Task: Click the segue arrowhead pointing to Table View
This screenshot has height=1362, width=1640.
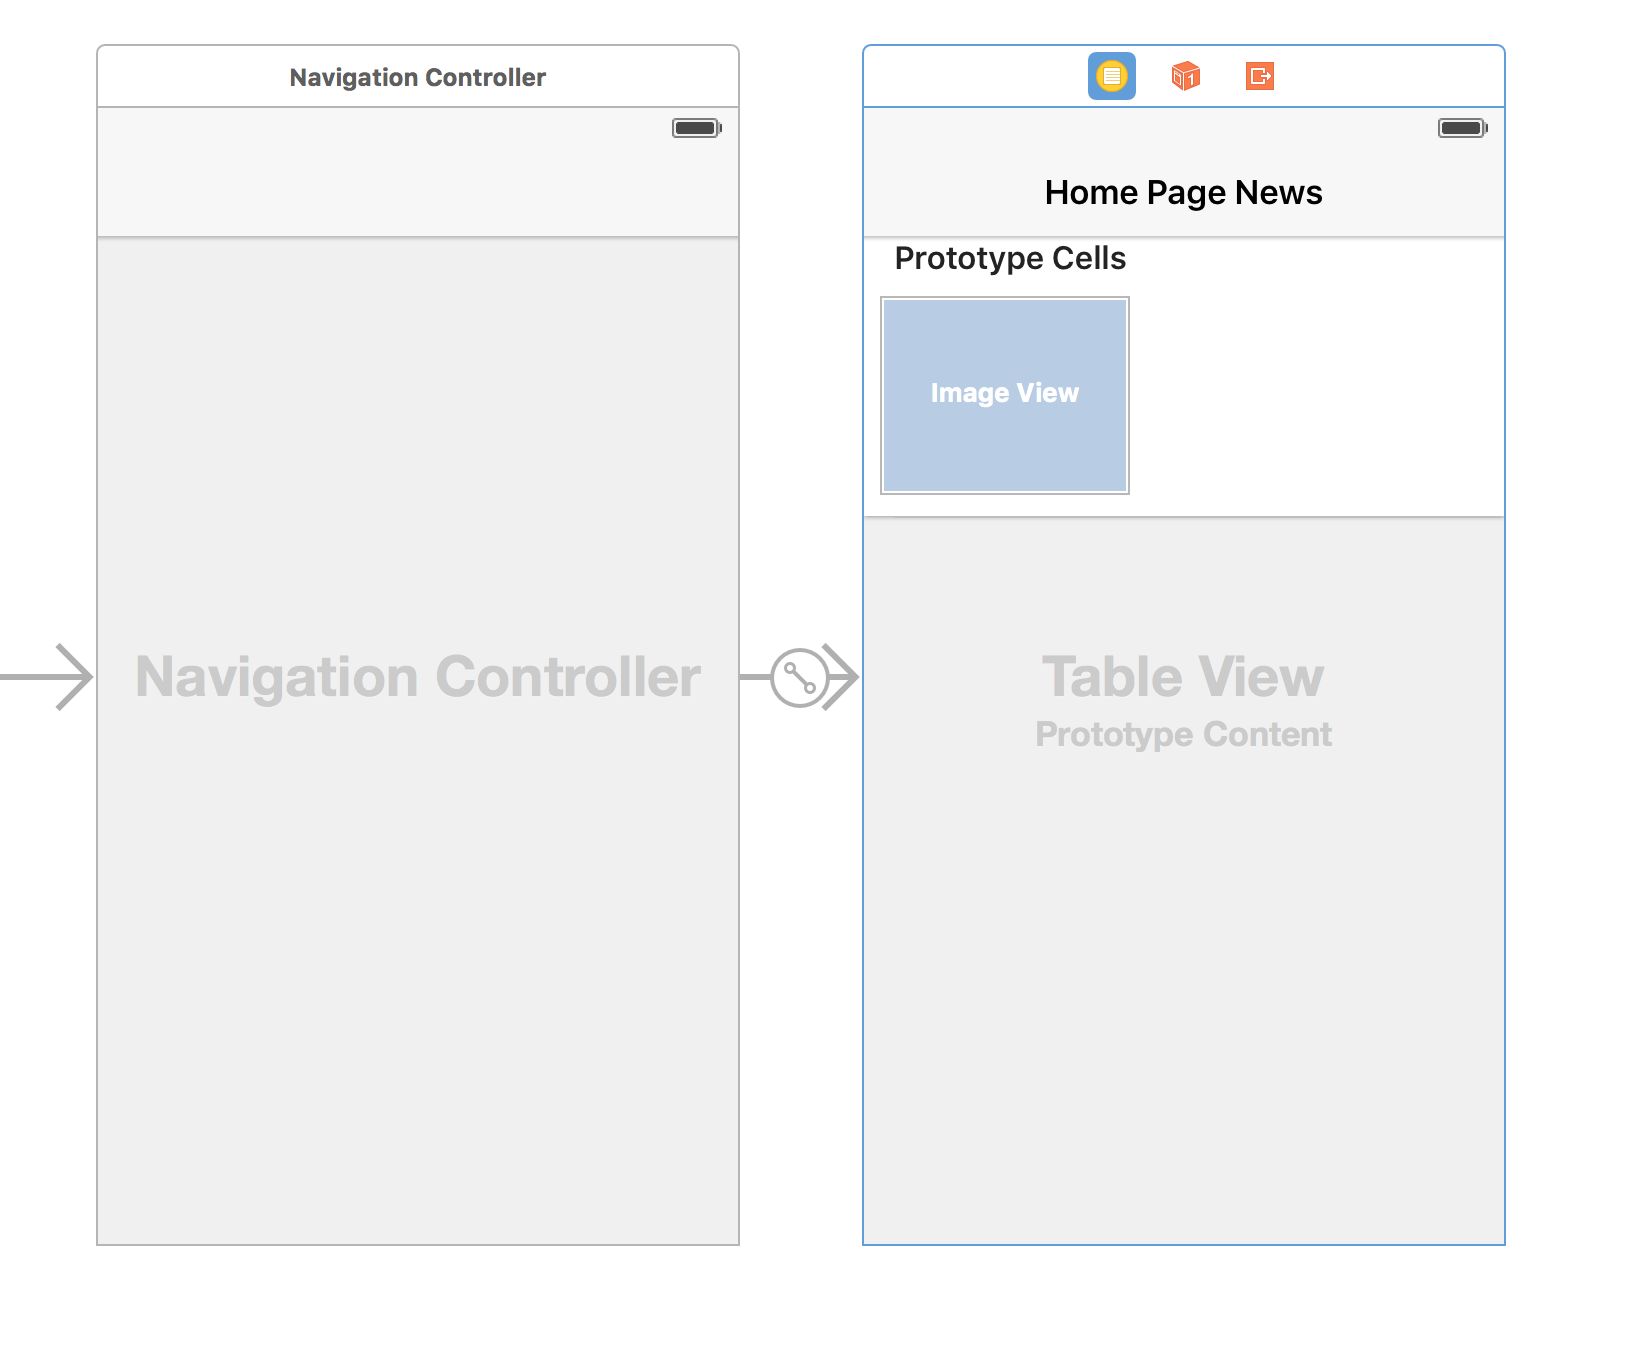Action: 842,677
